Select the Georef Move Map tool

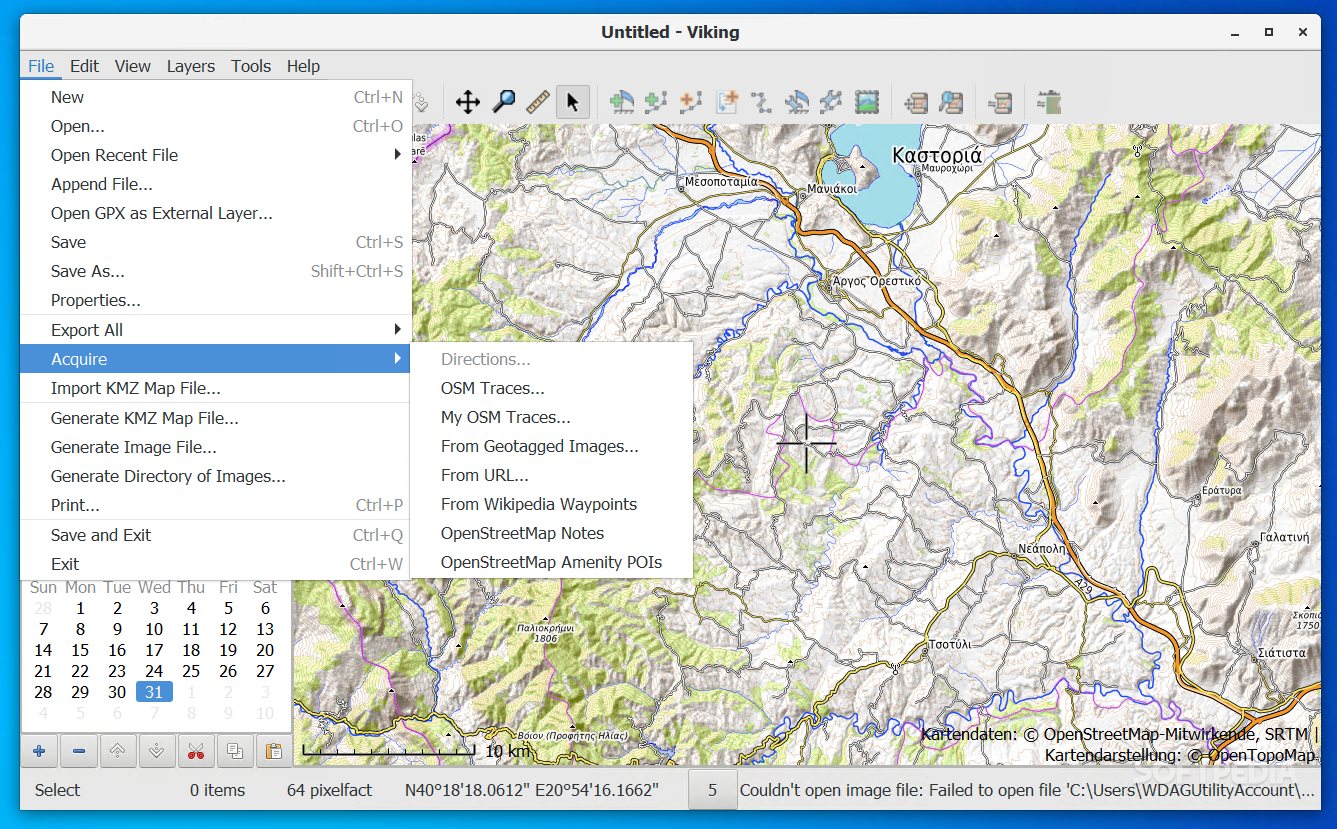point(915,101)
